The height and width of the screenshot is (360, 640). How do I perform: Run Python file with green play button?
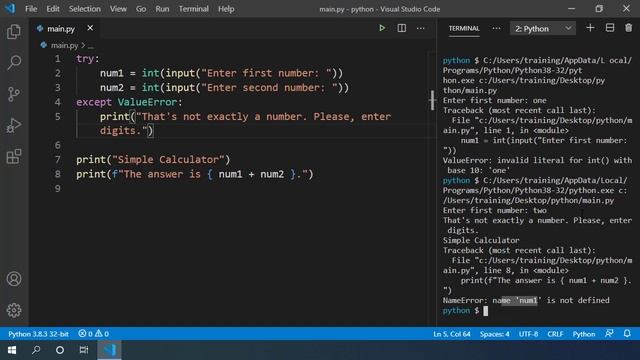click(382, 28)
